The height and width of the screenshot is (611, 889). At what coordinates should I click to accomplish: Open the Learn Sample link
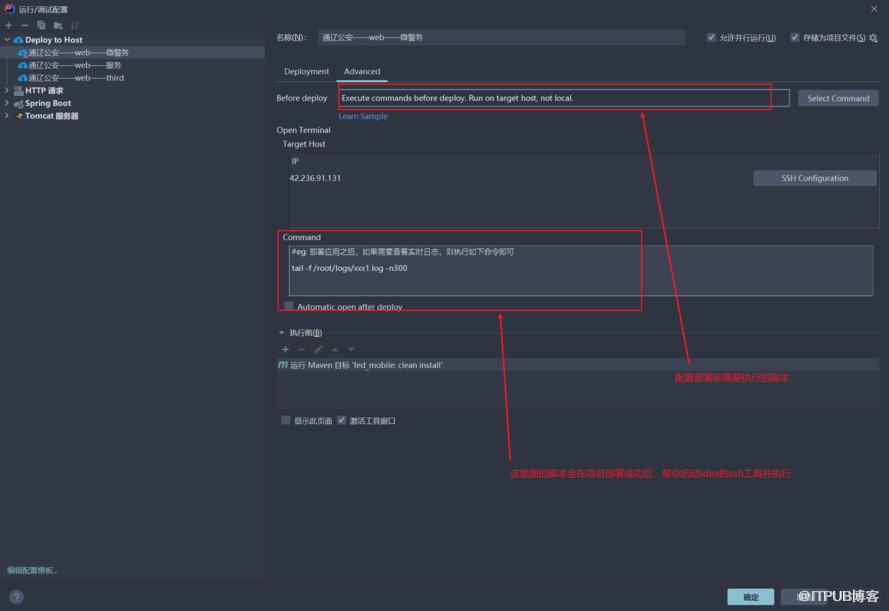pos(363,116)
